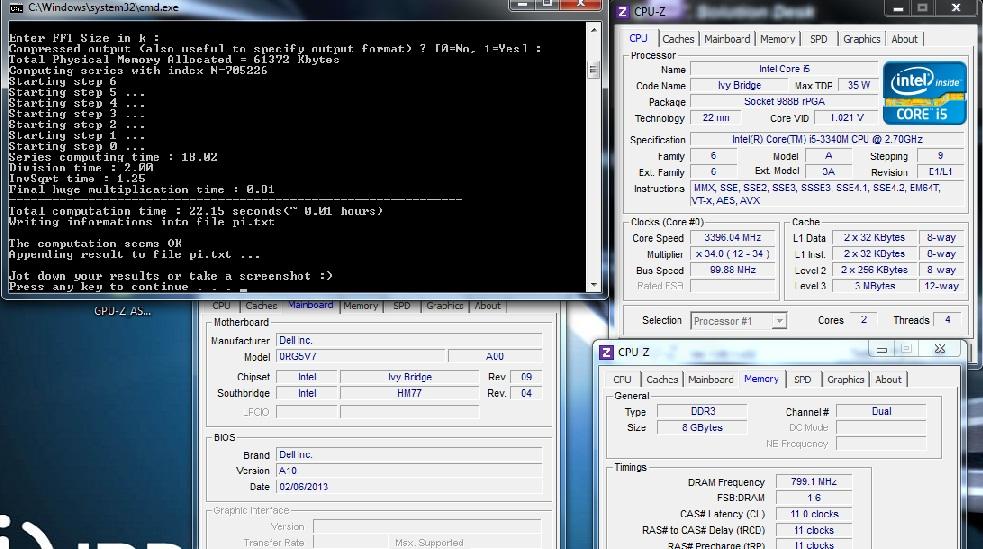Click the memory Size value 8 GBytes

tap(702, 428)
